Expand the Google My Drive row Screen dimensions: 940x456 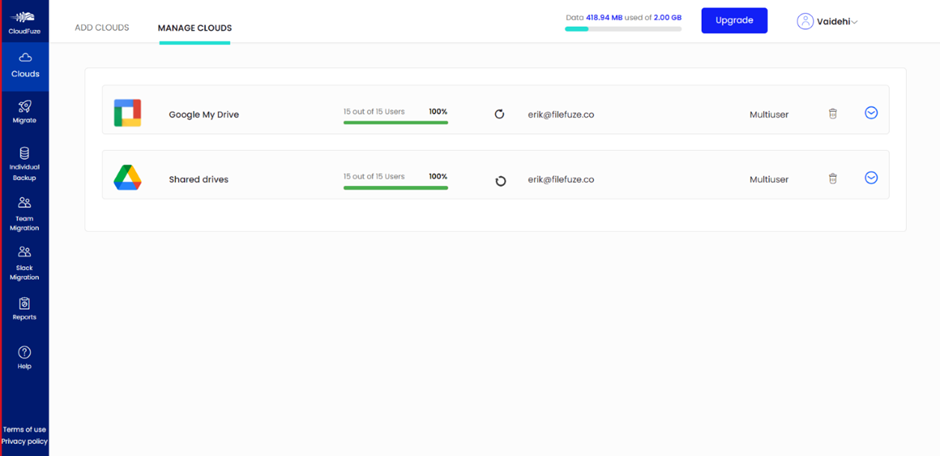[x=871, y=113]
